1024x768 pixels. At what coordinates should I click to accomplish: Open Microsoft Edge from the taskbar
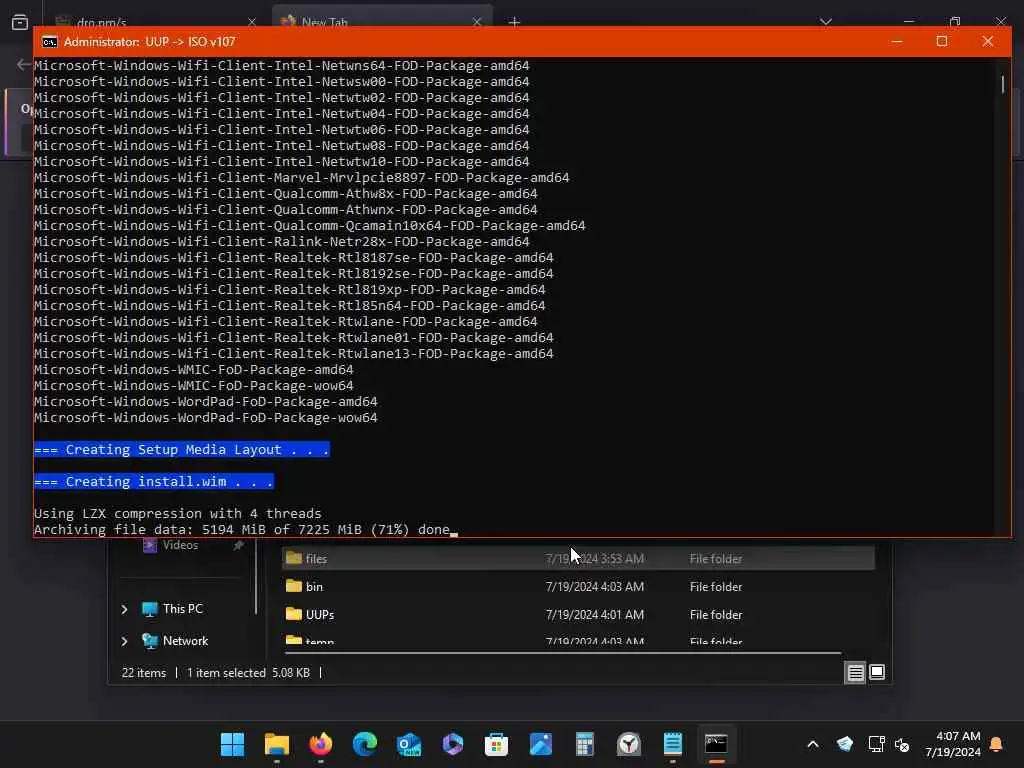click(364, 744)
